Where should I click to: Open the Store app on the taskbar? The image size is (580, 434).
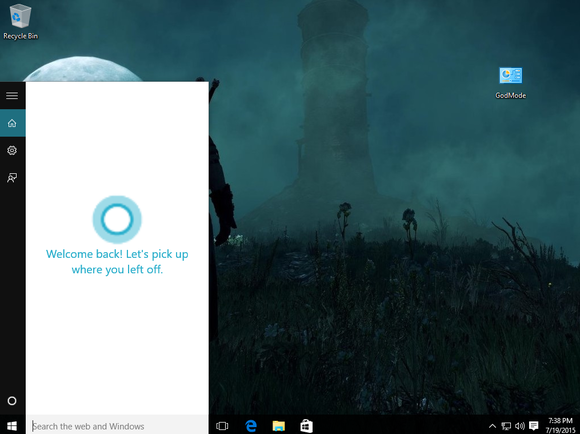306,426
